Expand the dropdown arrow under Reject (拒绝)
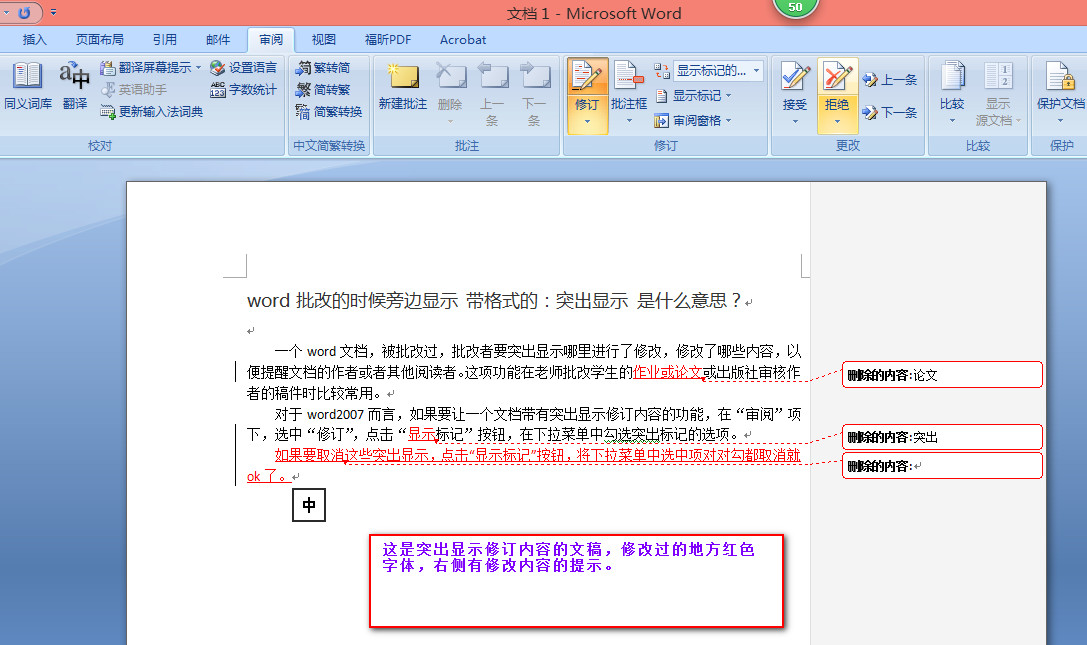The height and width of the screenshot is (645, 1087). pyautogui.click(x=837, y=122)
